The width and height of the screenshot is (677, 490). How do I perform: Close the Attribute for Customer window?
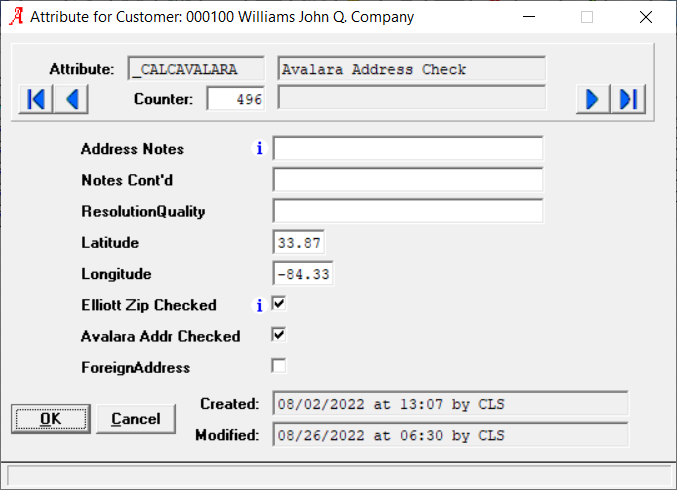[x=646, y=17]
